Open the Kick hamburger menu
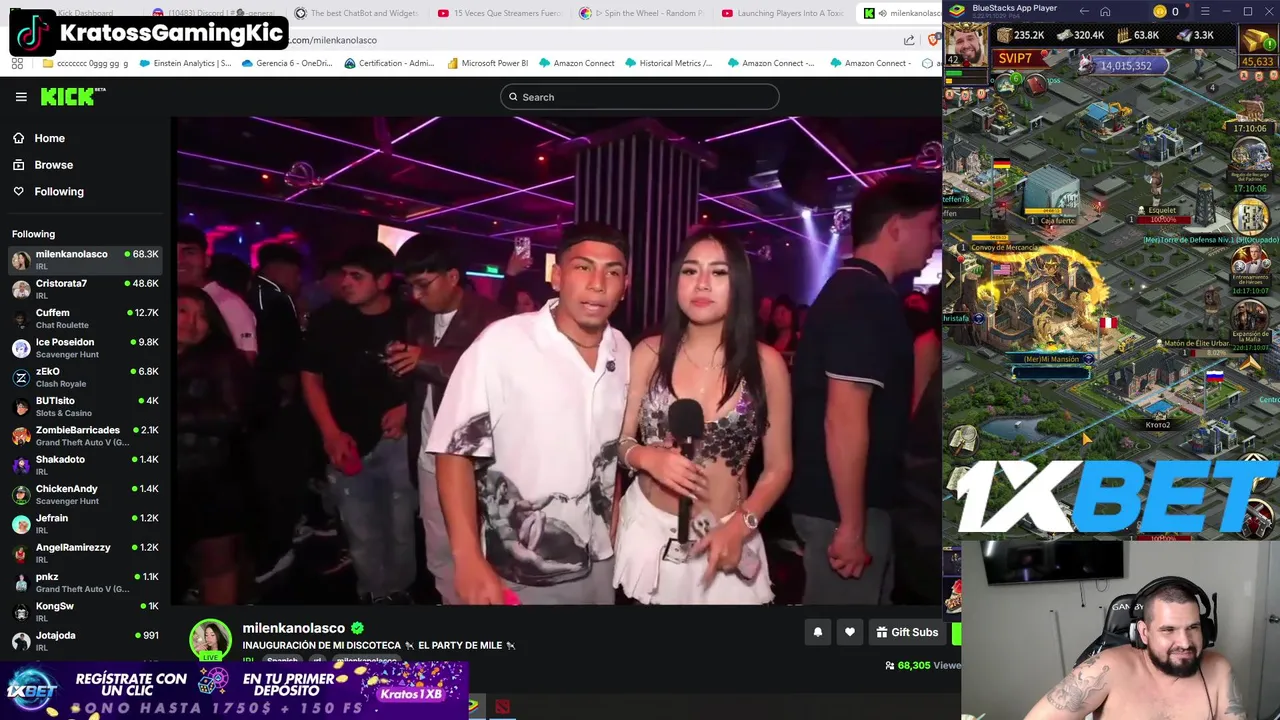 pyautogui.click(x=21, y=97)
